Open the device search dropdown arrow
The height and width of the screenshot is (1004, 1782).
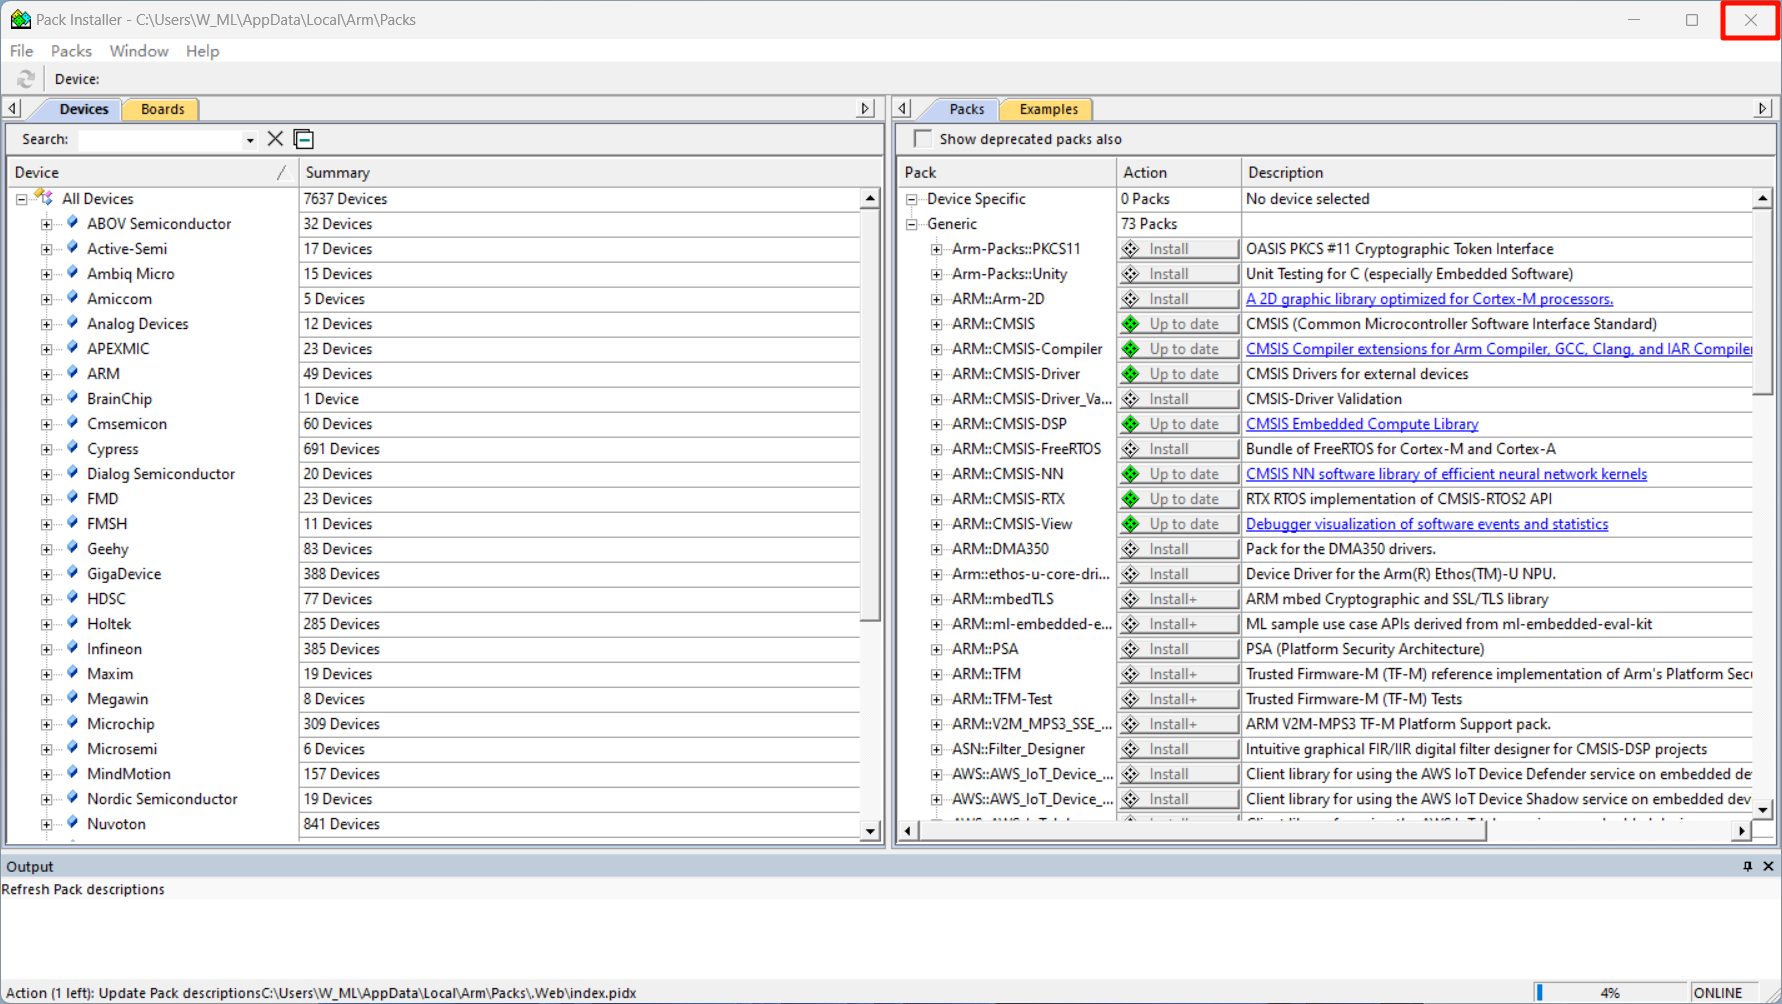[x=250, y=140]
